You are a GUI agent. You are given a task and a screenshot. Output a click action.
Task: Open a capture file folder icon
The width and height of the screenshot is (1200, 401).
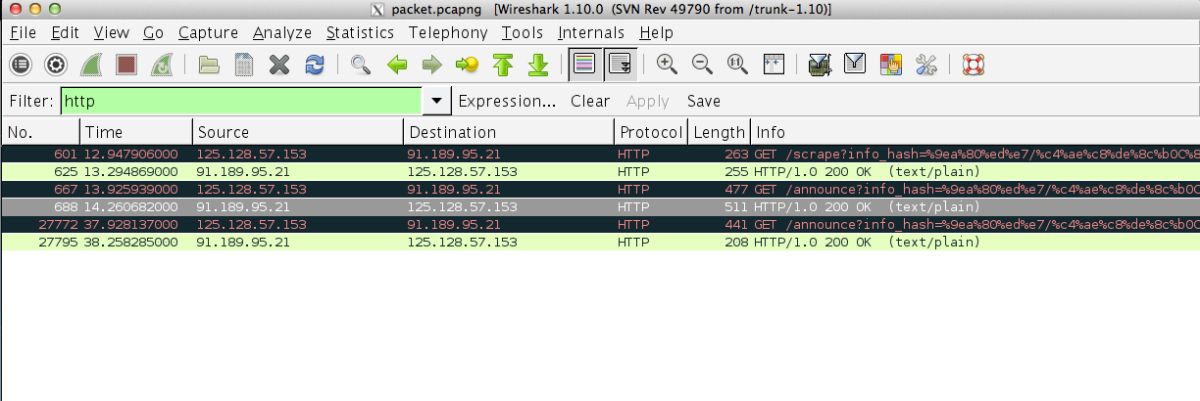click(x=209, y=65)
